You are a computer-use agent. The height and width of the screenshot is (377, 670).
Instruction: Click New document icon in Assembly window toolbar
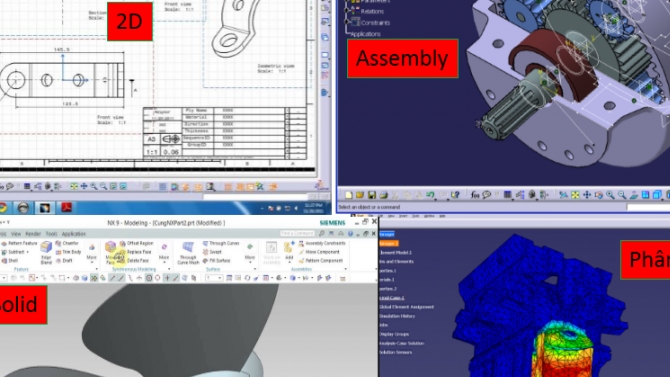click(349, 195)
